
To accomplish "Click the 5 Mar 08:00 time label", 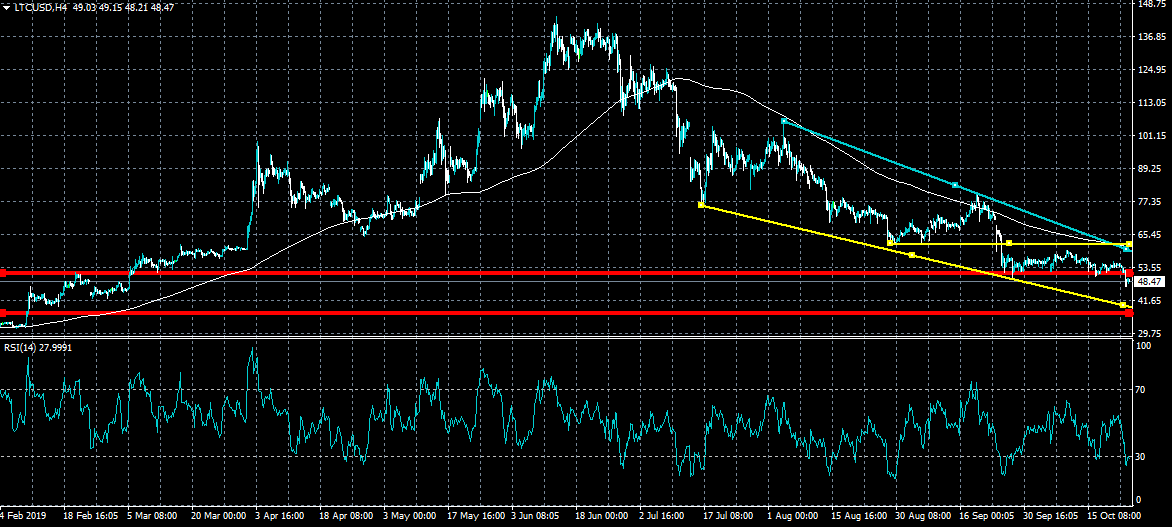I will (x=152, y=517).
